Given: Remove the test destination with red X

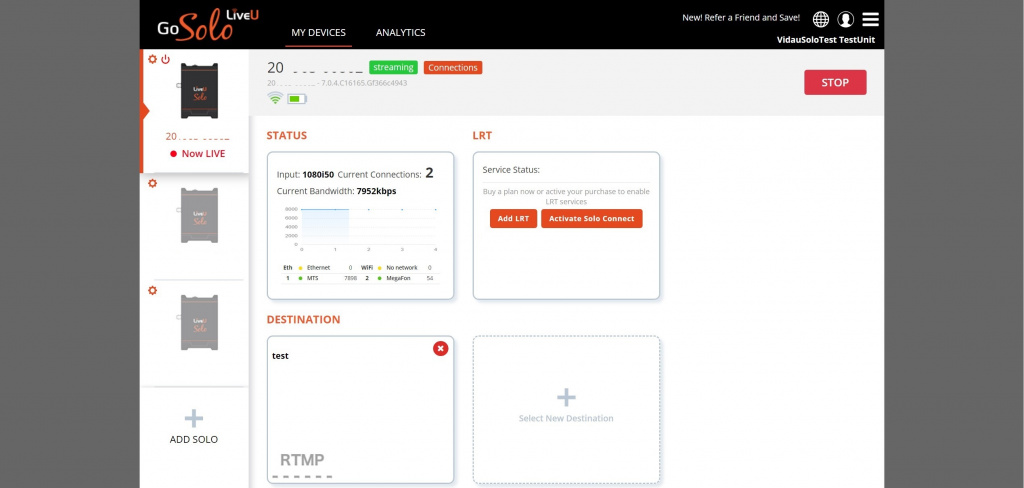Looking at the screenshot, I should (x=441, y=349).
